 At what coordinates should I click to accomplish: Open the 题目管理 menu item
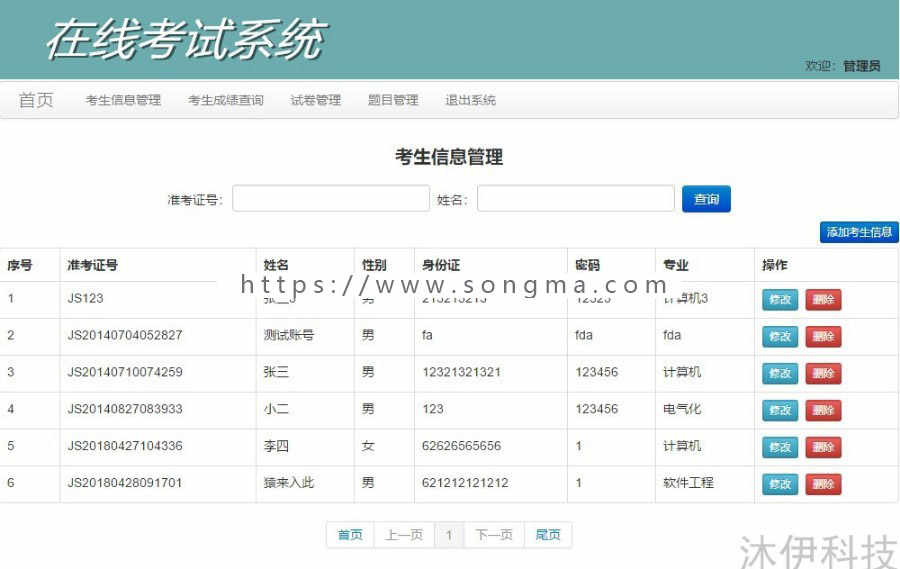pyautogui.click(x=393, y=100)
